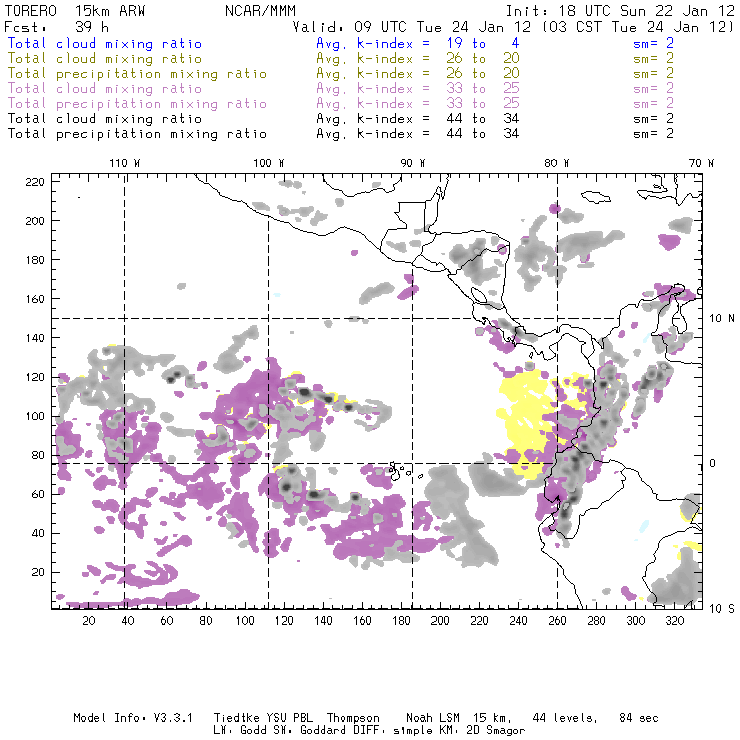Click the olive 'Total precipitation mixing ratio' legend line
740x740 pixels.
tap(137, 74)
